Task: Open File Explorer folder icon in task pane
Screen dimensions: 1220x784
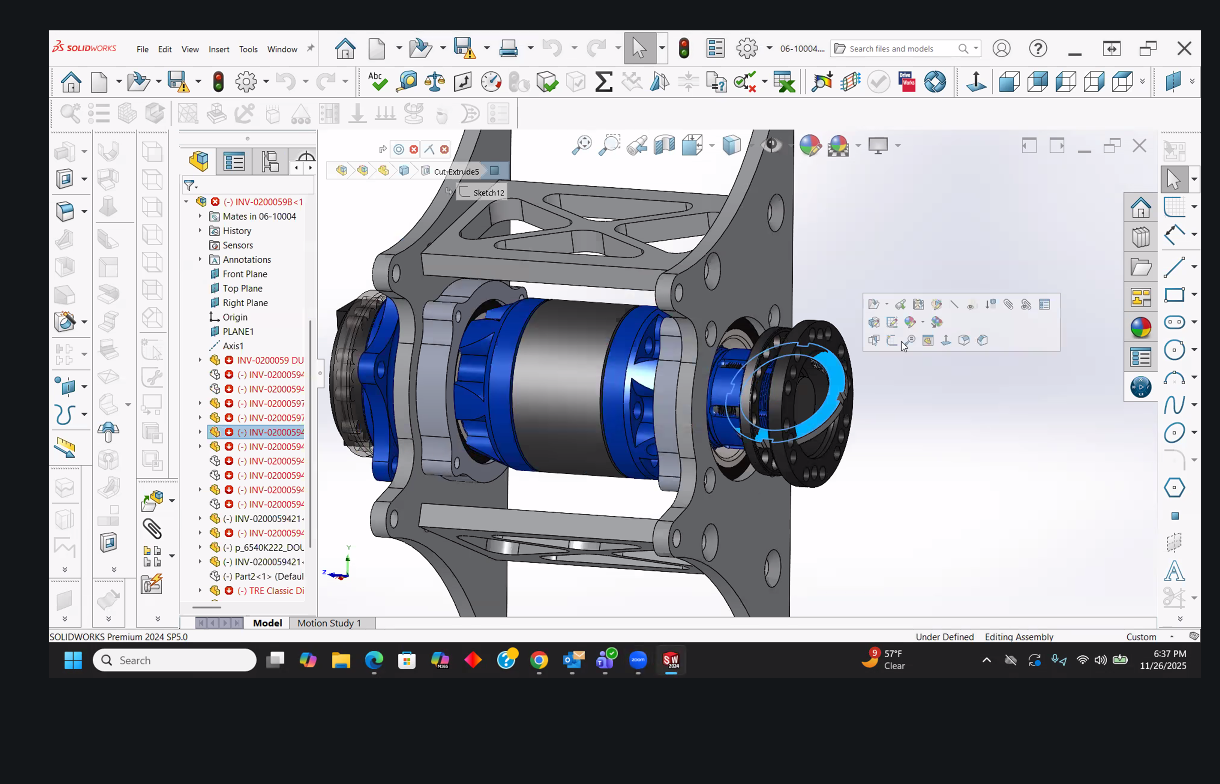Action: pyautogui.click(x=1141, y=267)
